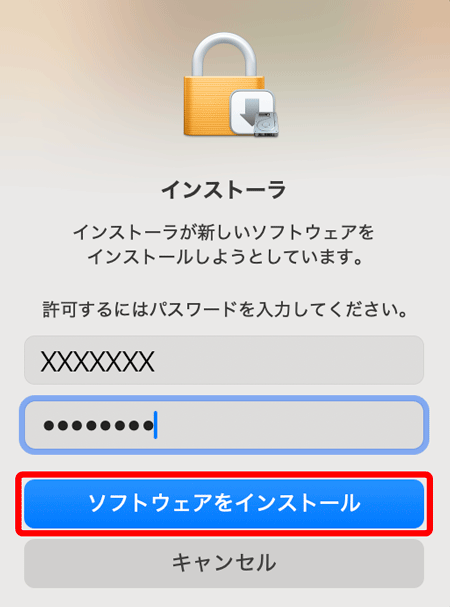Click the first password bullet dot
Image resolution: width=450 pixels, height=607 pixels.
(x=48, y=426)
